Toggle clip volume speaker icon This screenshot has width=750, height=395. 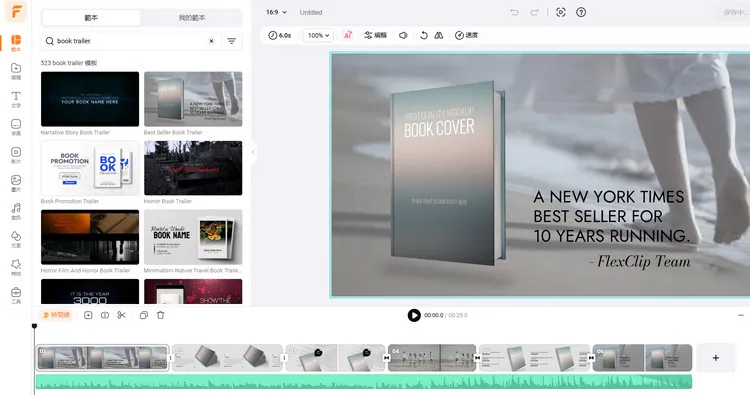[403, 35]
